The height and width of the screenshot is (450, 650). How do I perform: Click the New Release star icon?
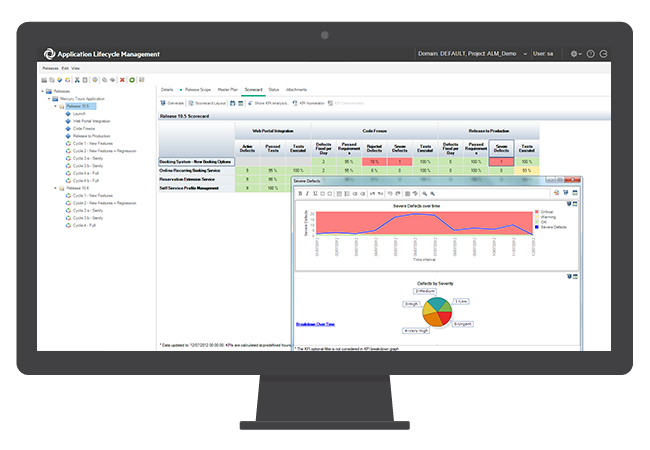point(60,80)
